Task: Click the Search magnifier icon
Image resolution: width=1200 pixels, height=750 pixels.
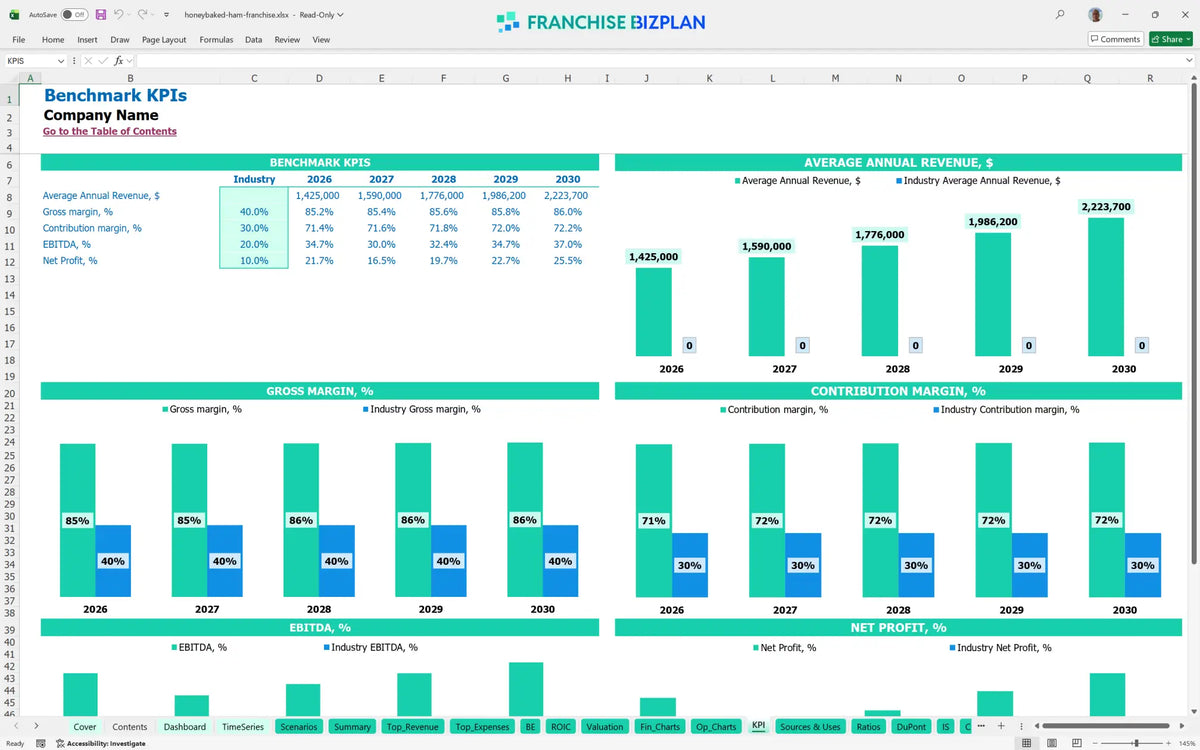Action: [1060, 15]
